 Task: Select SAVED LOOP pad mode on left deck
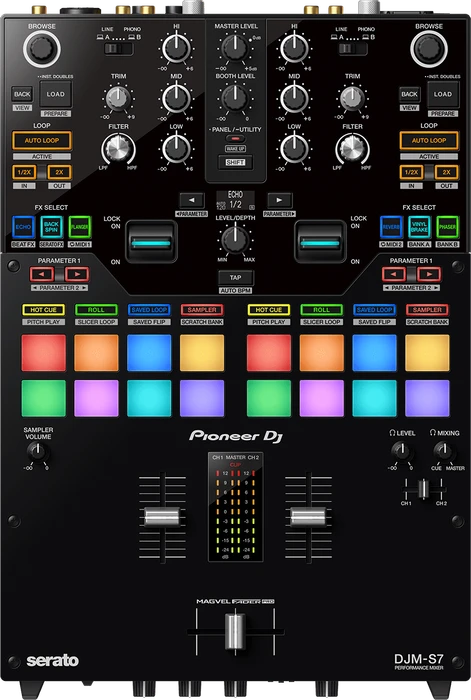coord(149,310)
